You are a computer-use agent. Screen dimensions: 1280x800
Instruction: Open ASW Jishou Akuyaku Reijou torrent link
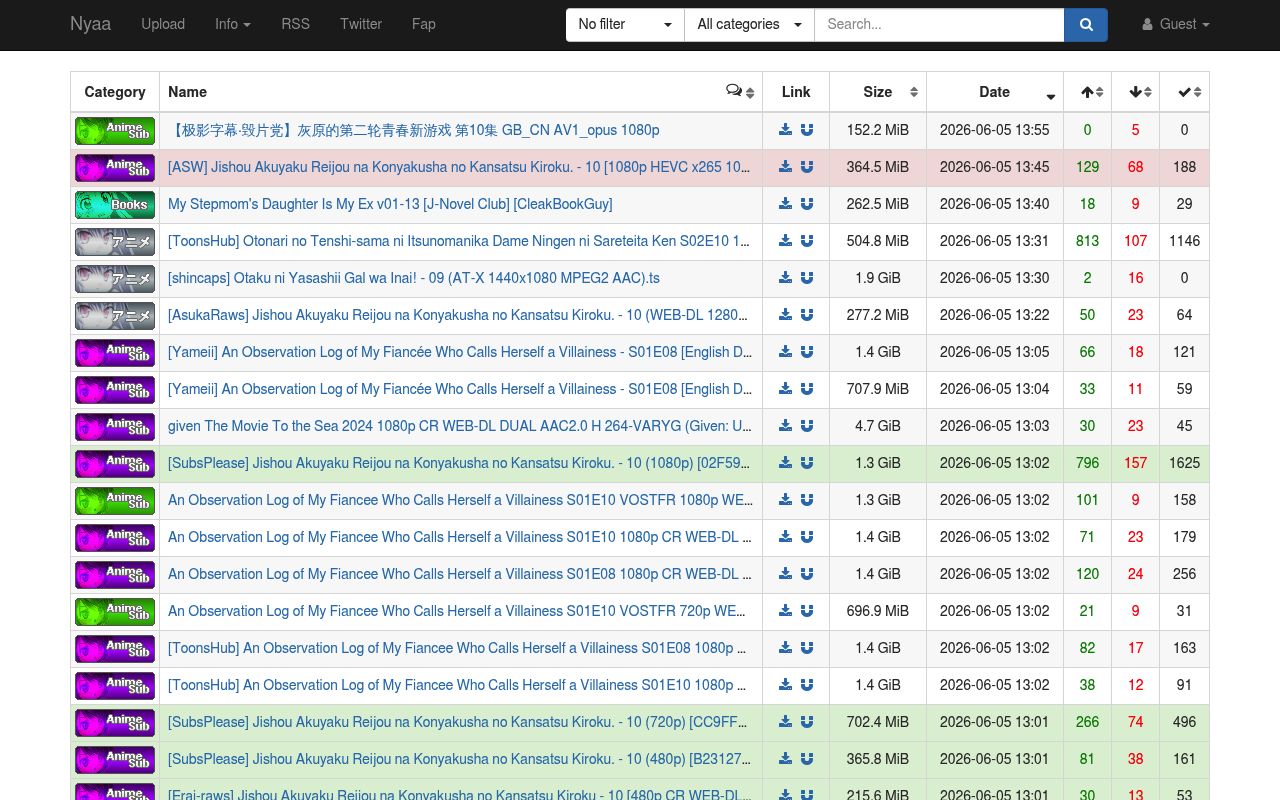point(459,167)
